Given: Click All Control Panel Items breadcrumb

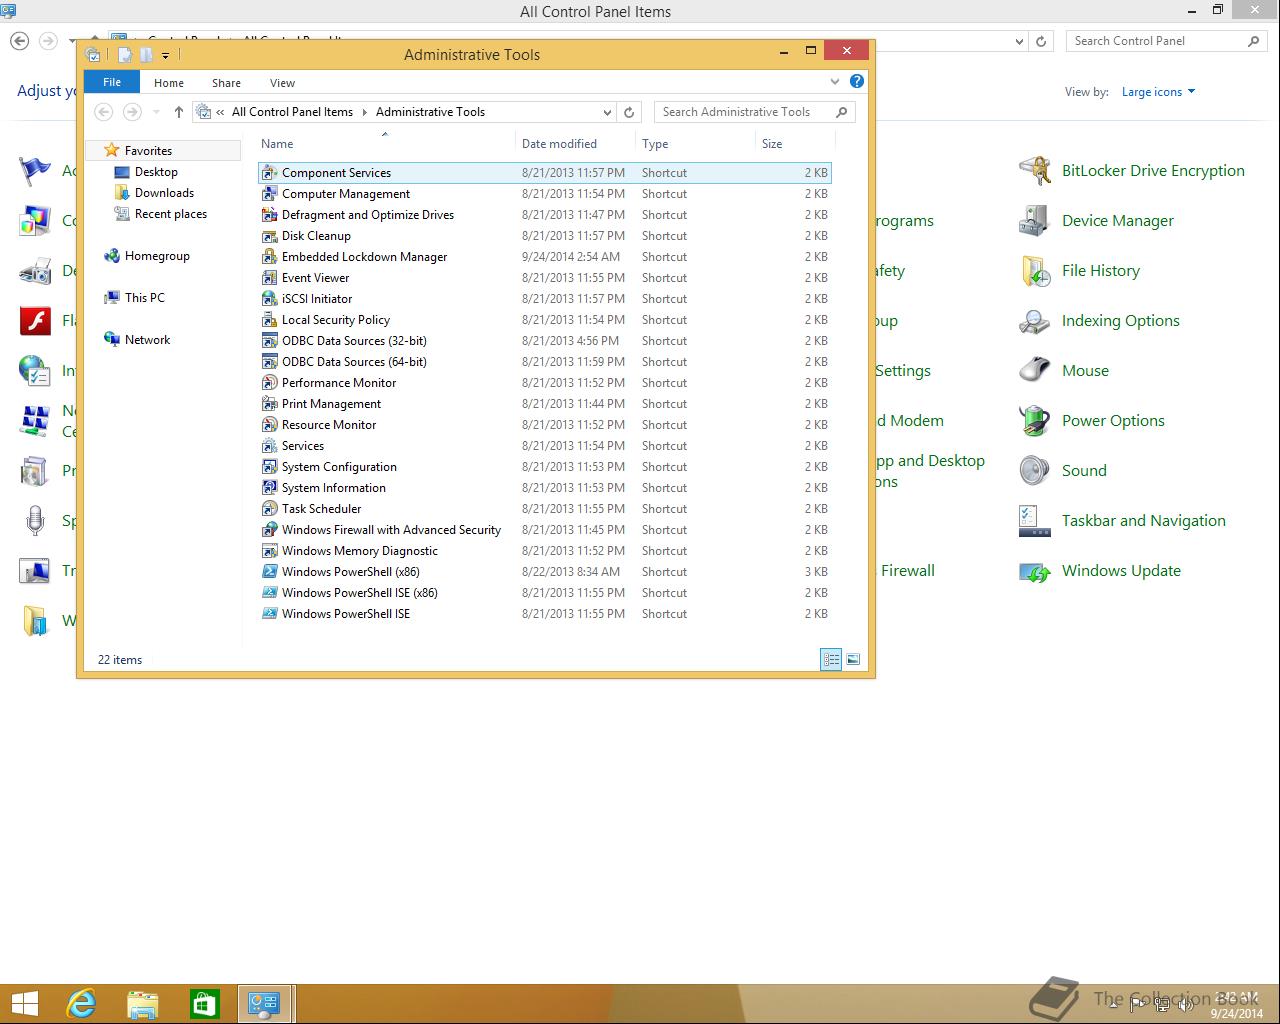Looking at the screenshot, I should tap(292, 112).
